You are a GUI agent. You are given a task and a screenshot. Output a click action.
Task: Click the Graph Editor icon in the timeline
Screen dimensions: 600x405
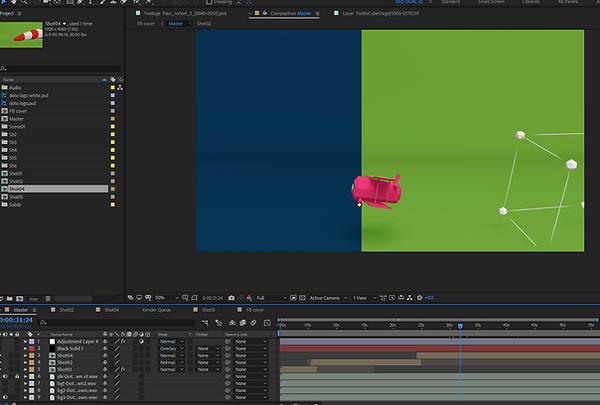[x=267, y=323]
